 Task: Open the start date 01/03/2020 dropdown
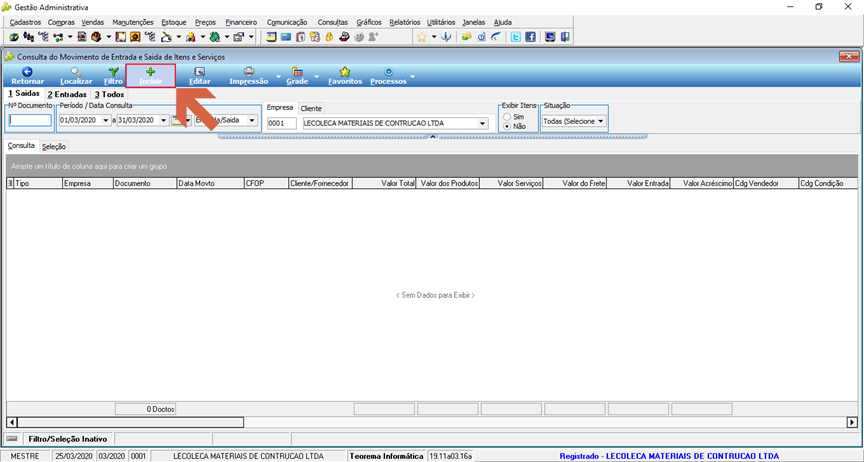tap(106, 120)
